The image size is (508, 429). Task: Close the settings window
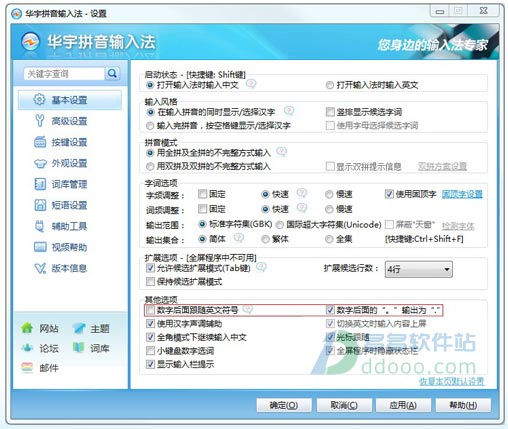[x=484, y=11]
